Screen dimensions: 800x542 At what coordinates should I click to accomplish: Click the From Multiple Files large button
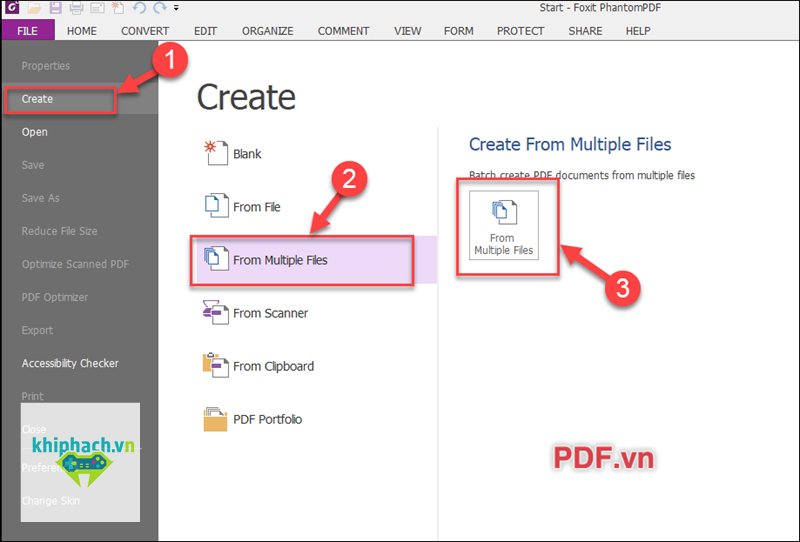point(504,225)
